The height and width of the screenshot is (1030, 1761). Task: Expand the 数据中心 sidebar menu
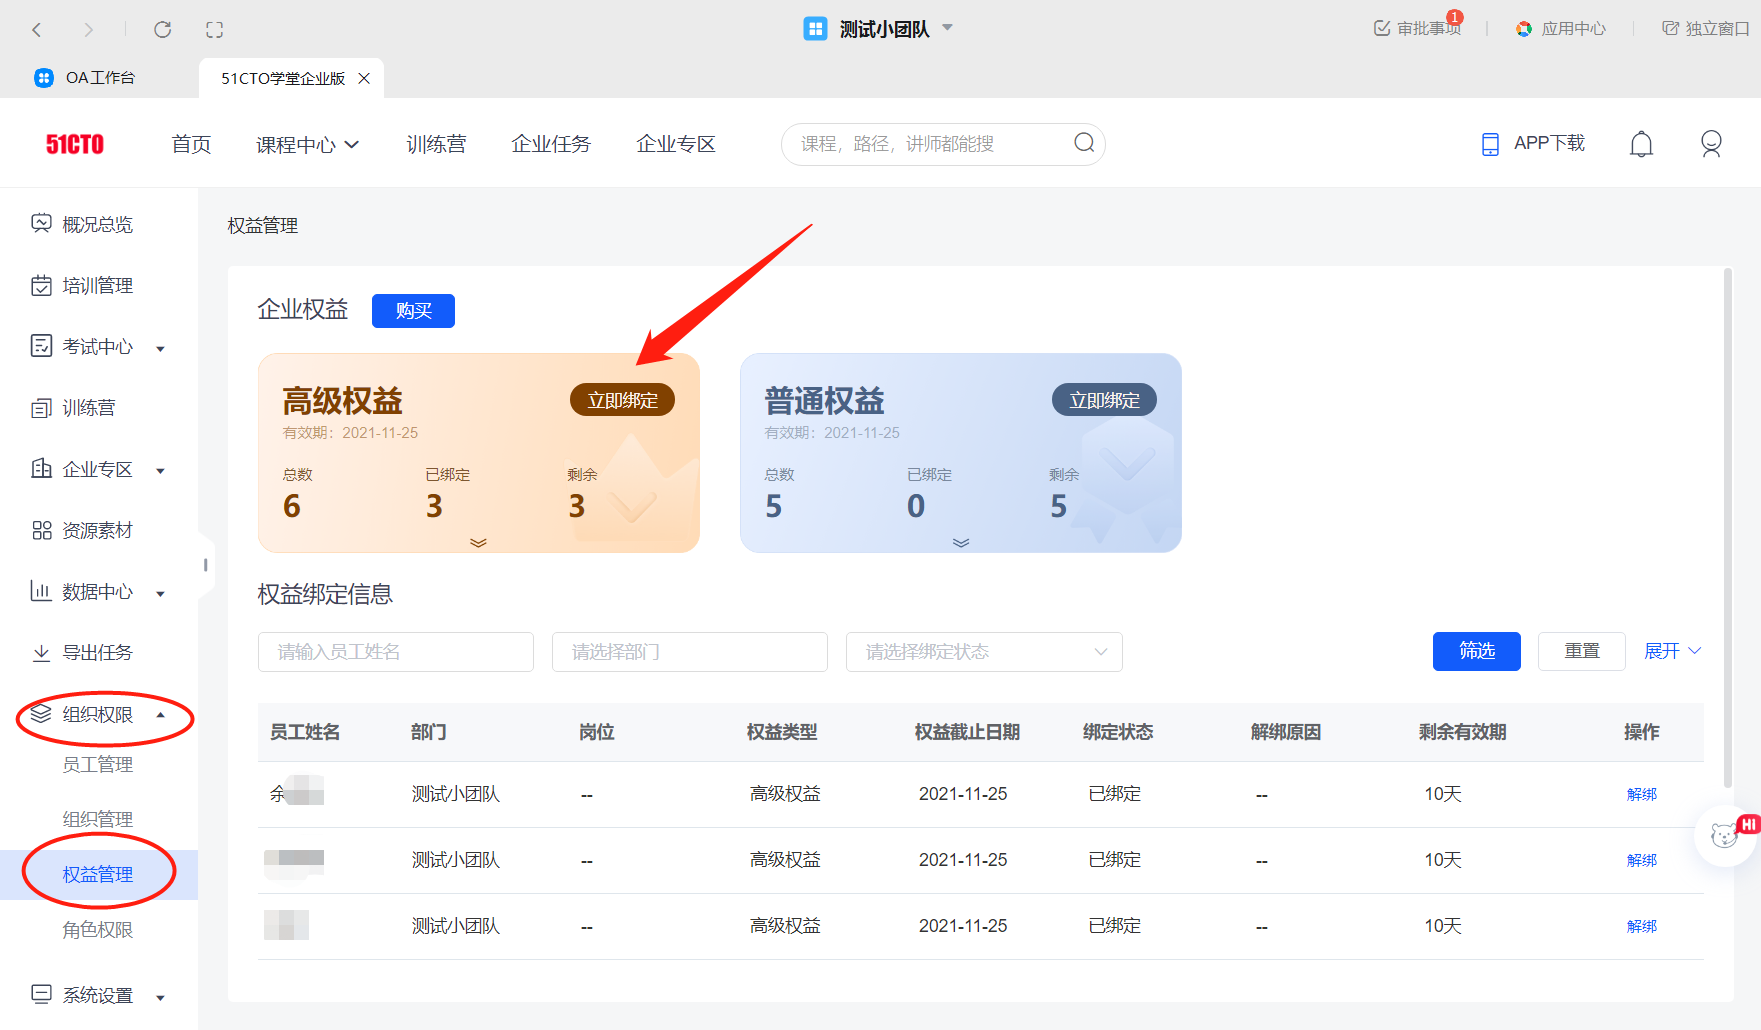click(98, 592)
